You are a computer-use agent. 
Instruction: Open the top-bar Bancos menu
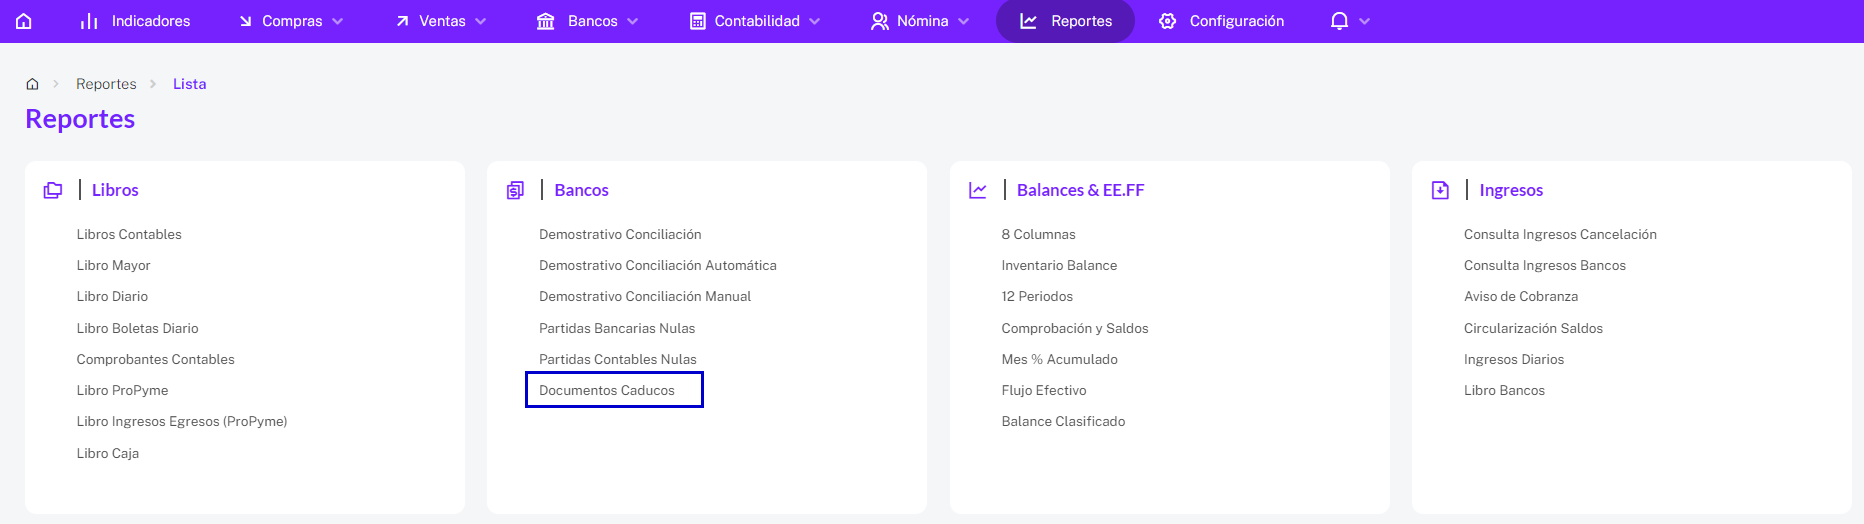(x=588, y=21)
